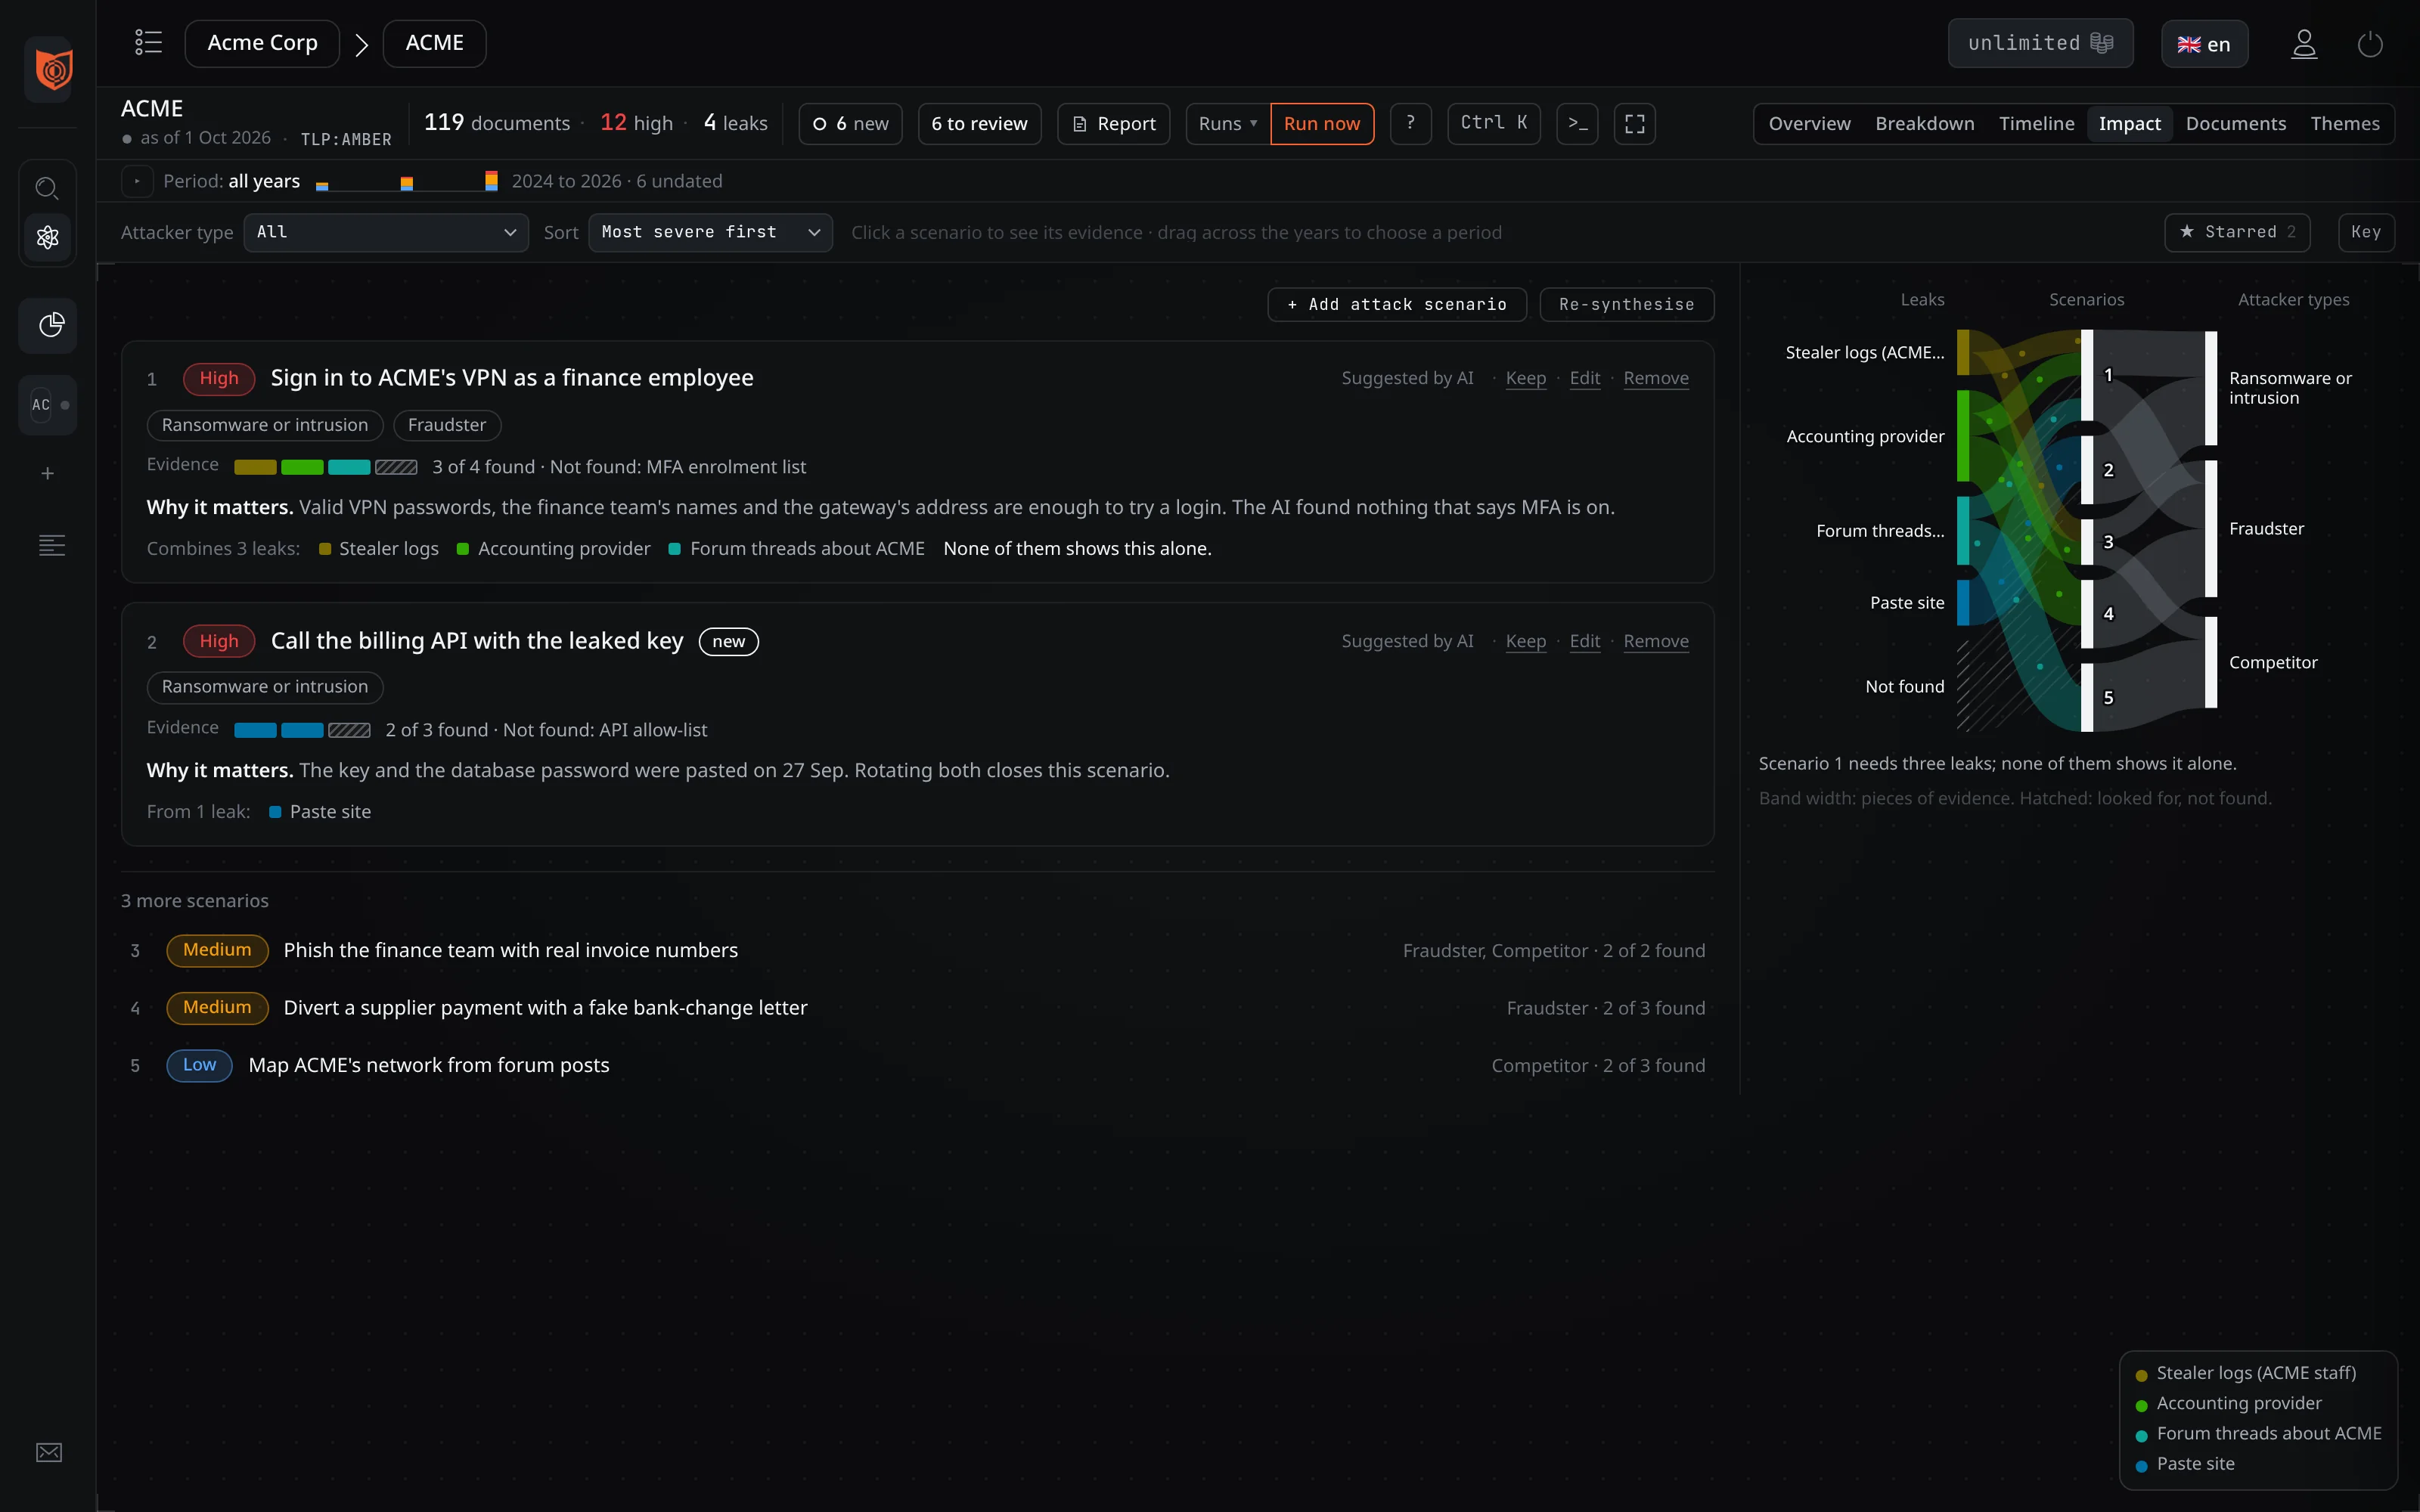The height and width of the screenshot is (1512, 2420).
Task: Switch to the Timeline tab
Action: coord(2036,123)
